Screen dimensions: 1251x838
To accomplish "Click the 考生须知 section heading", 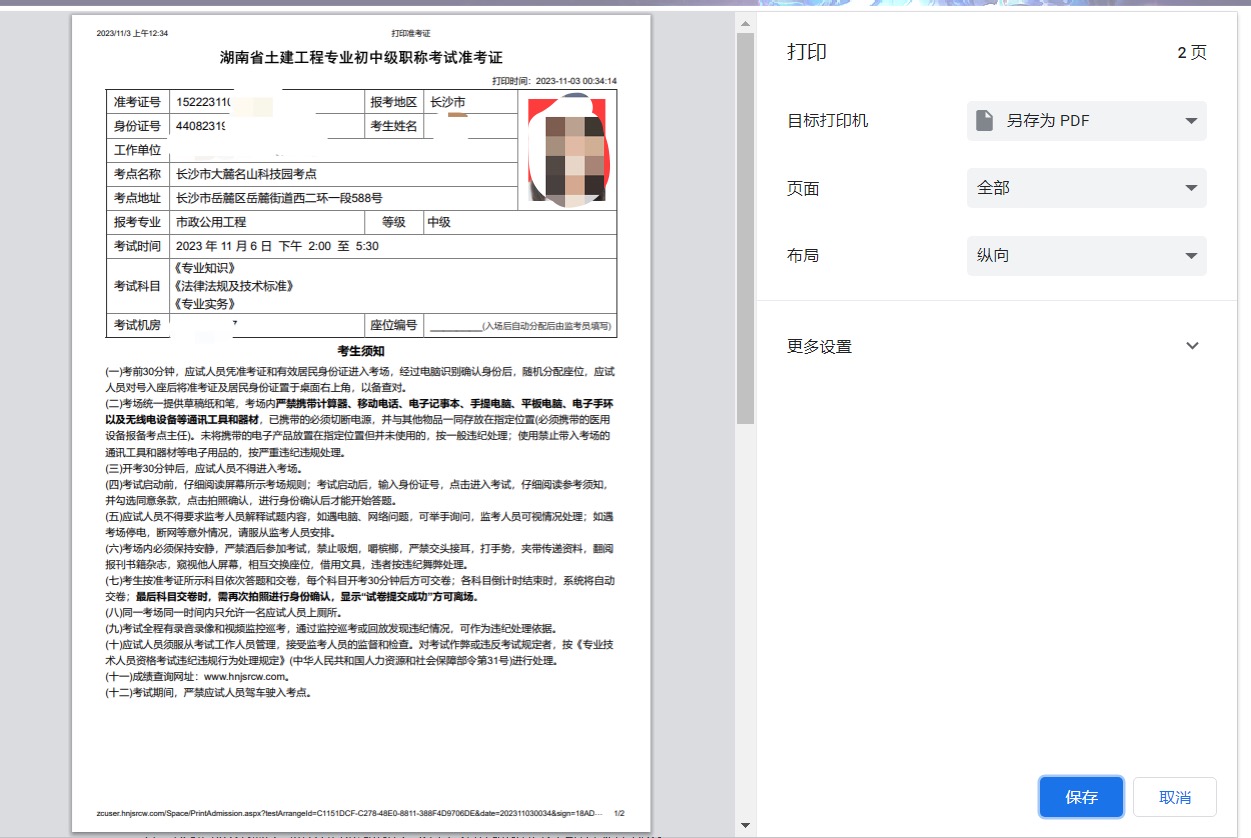I will 361,351.
